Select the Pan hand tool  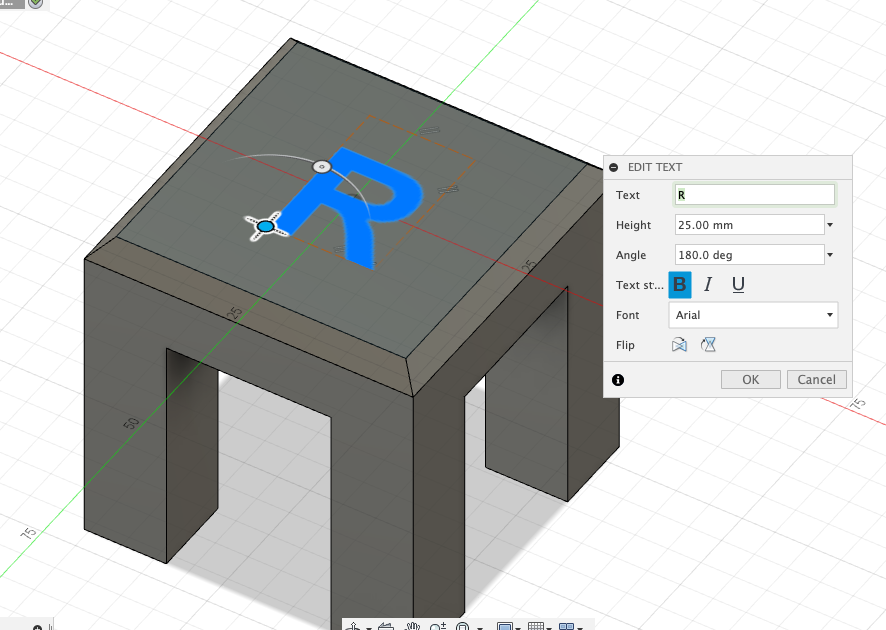pyautogui.click(x=412, y=627)
